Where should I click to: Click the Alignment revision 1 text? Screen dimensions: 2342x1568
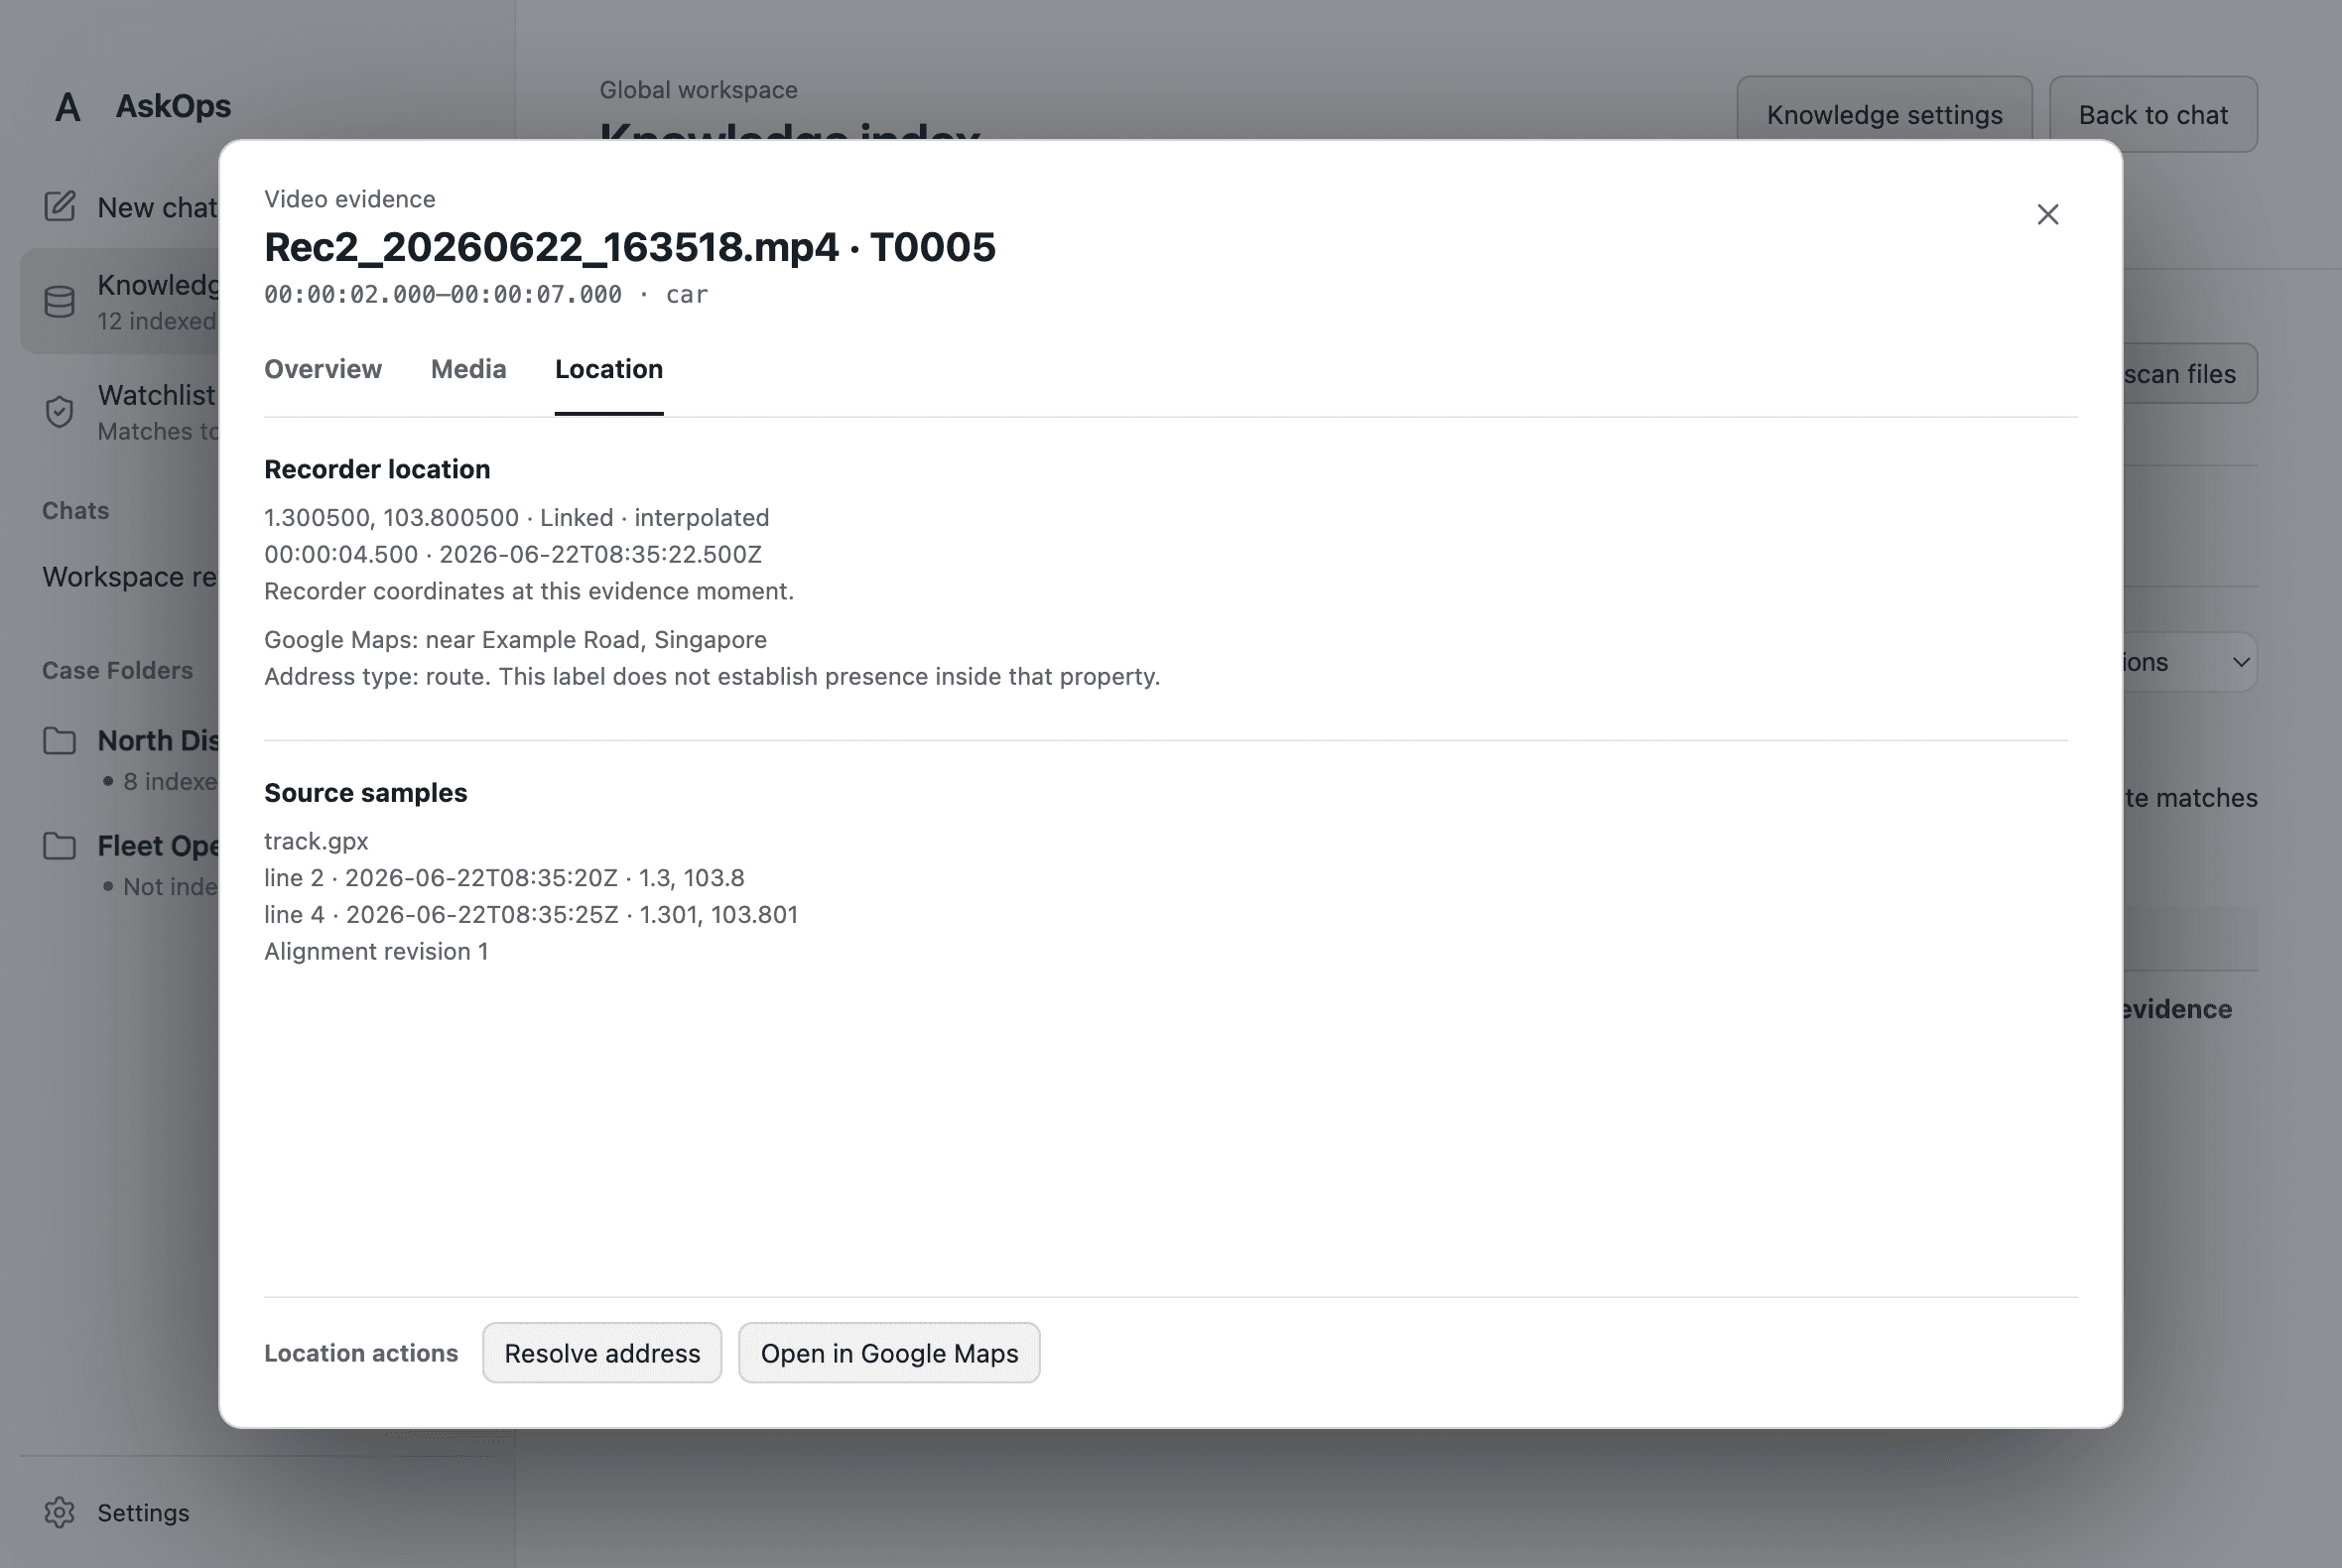376,951
